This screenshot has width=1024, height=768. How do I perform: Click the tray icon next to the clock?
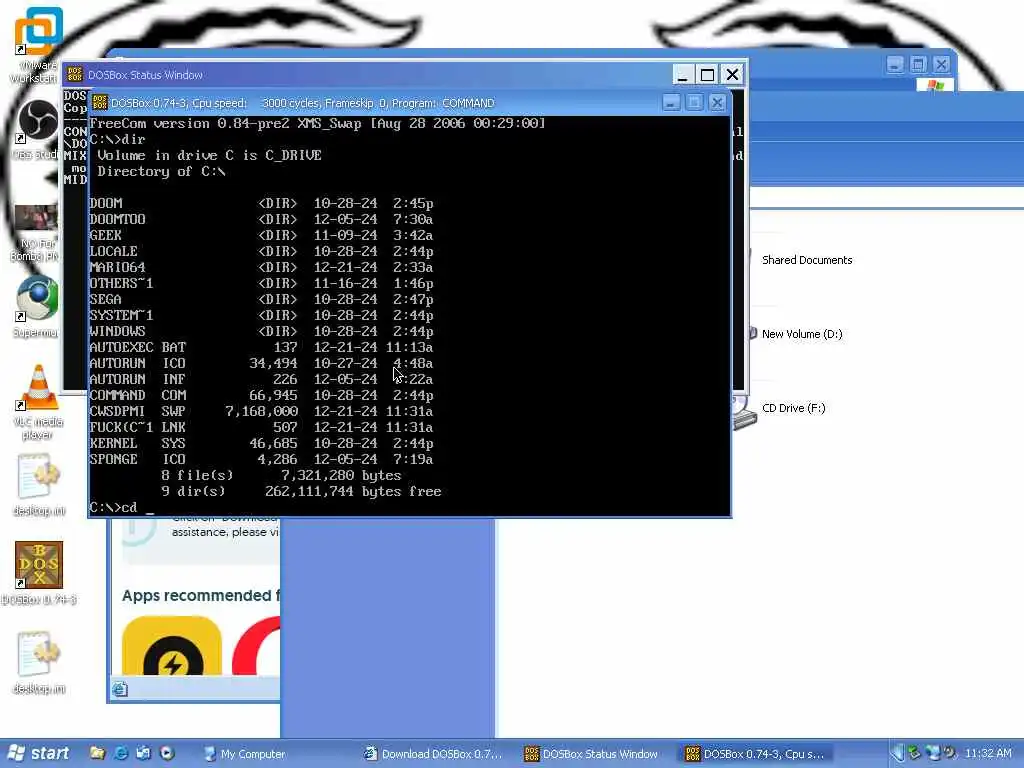point(949,753)
